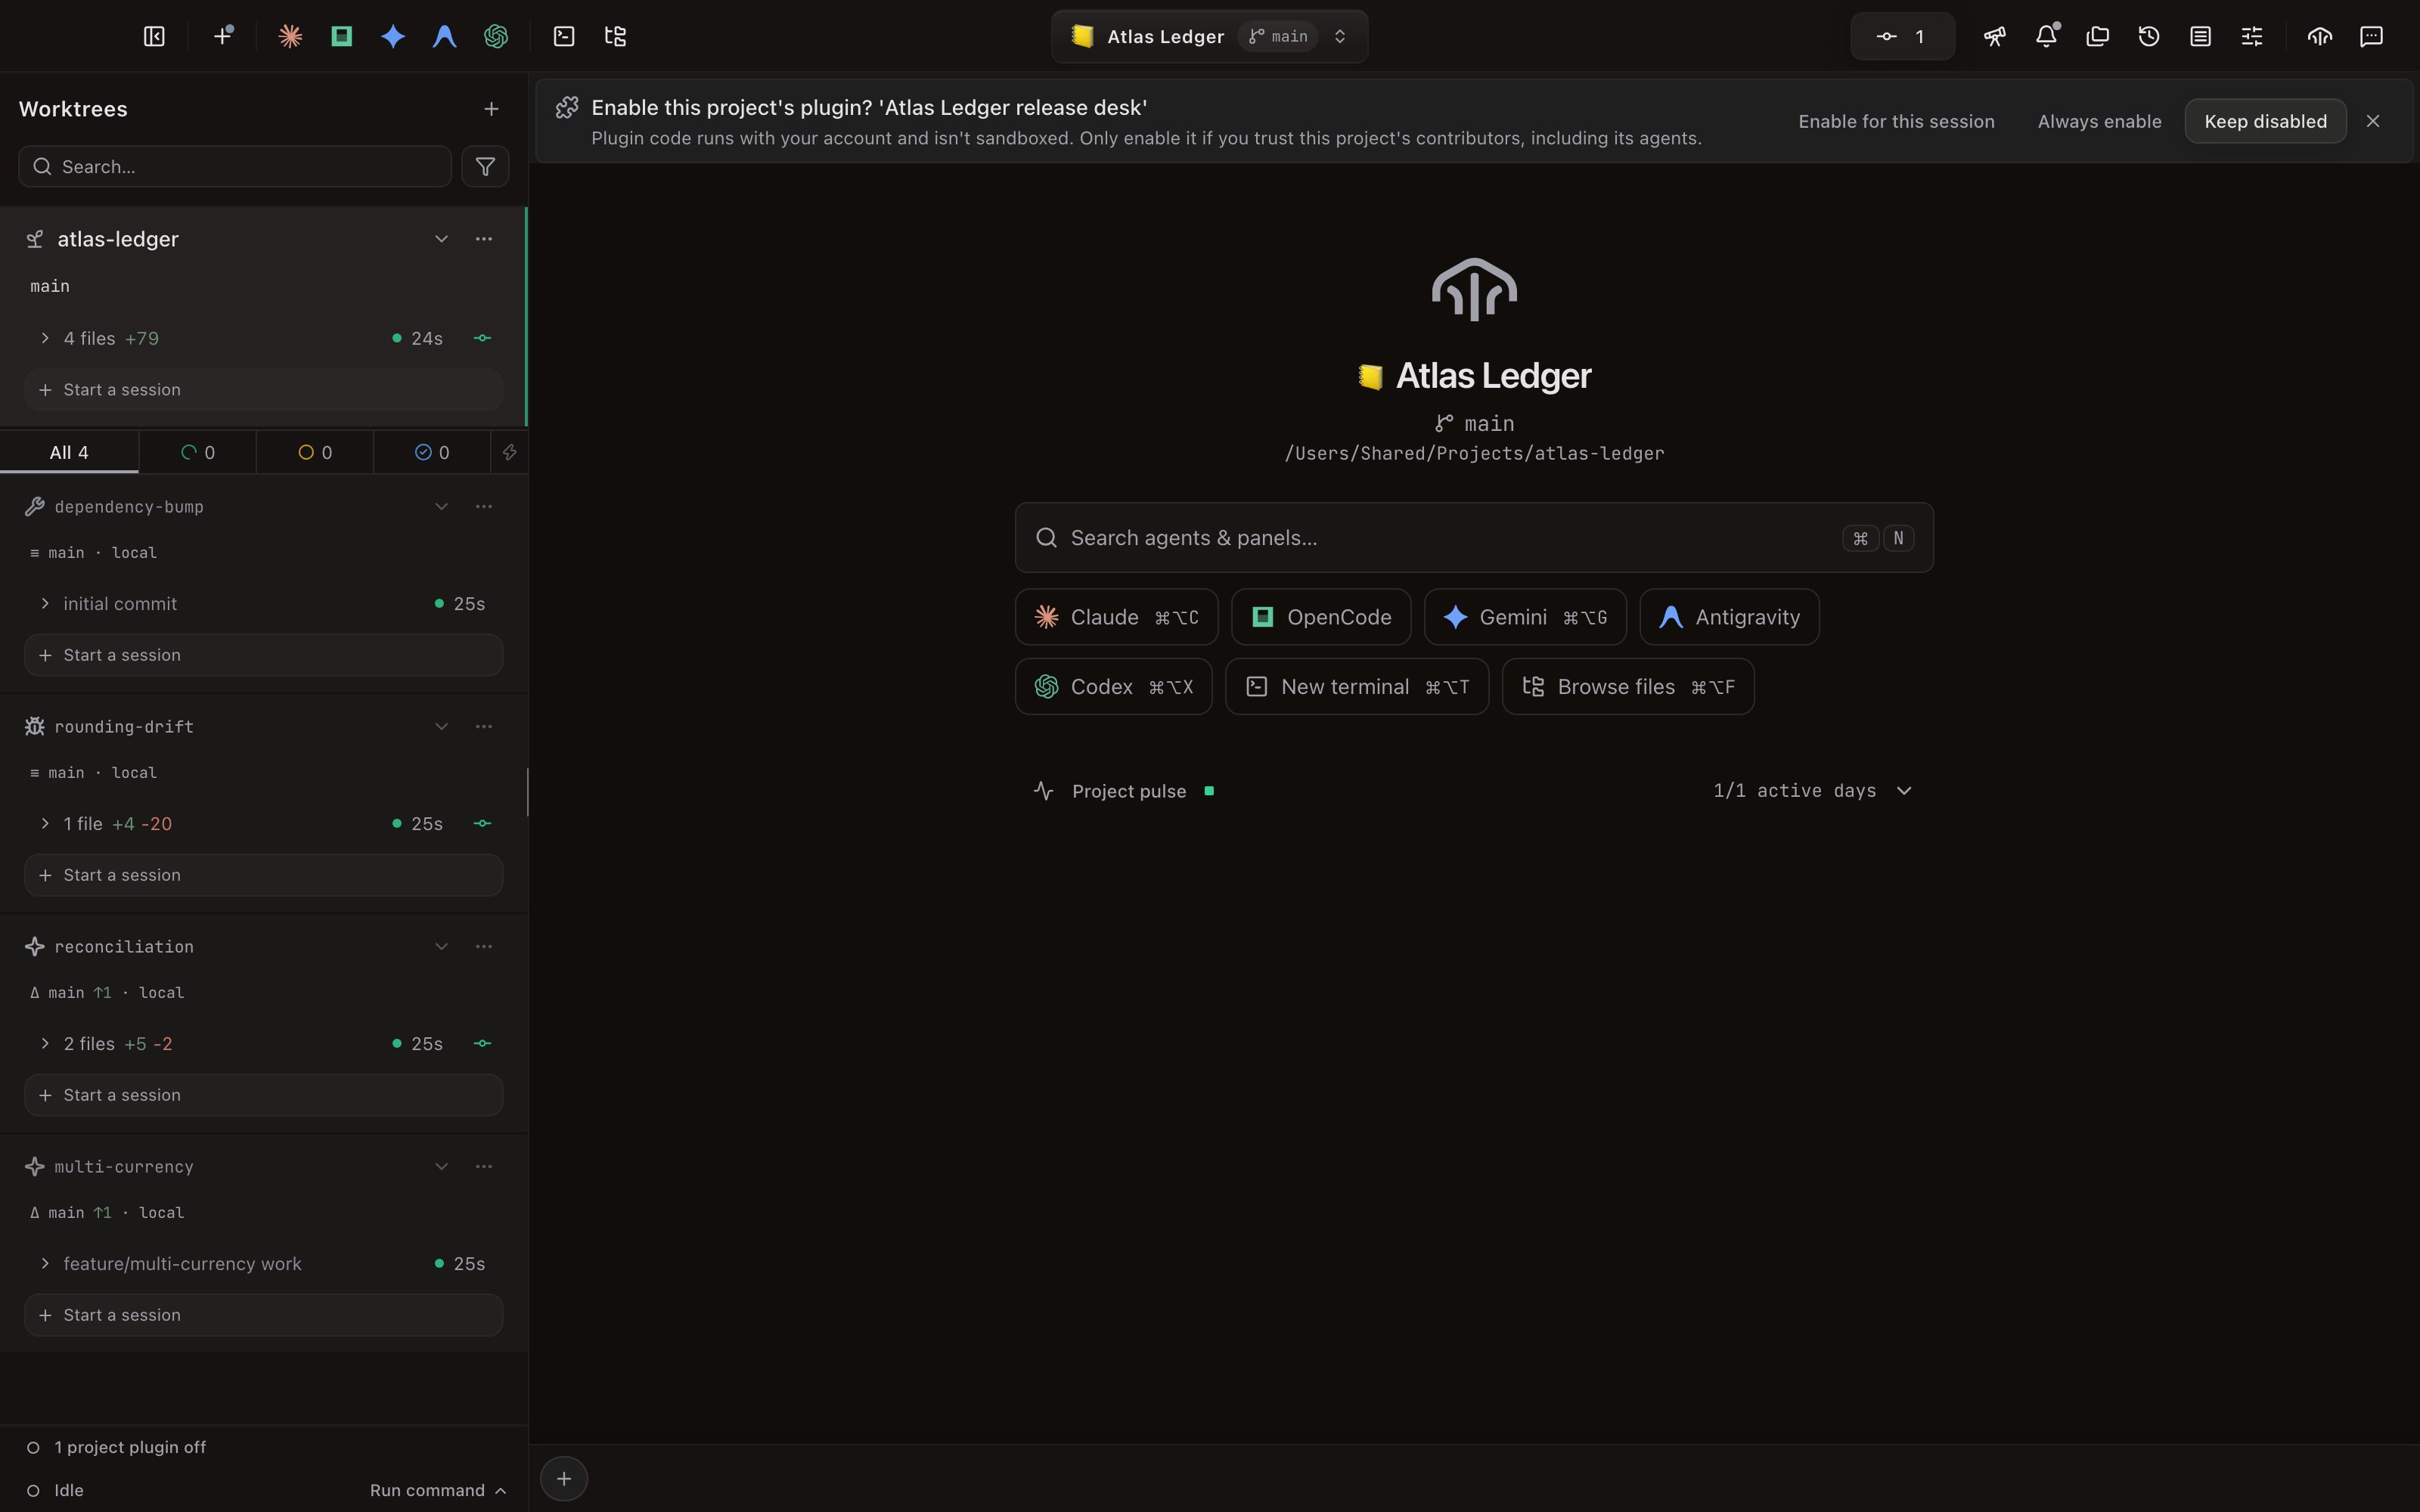Image resolution: width=2420 pixels, height=1512 pixels.
Task: Expand the 4 files +79 row
Action: point(263,338)
